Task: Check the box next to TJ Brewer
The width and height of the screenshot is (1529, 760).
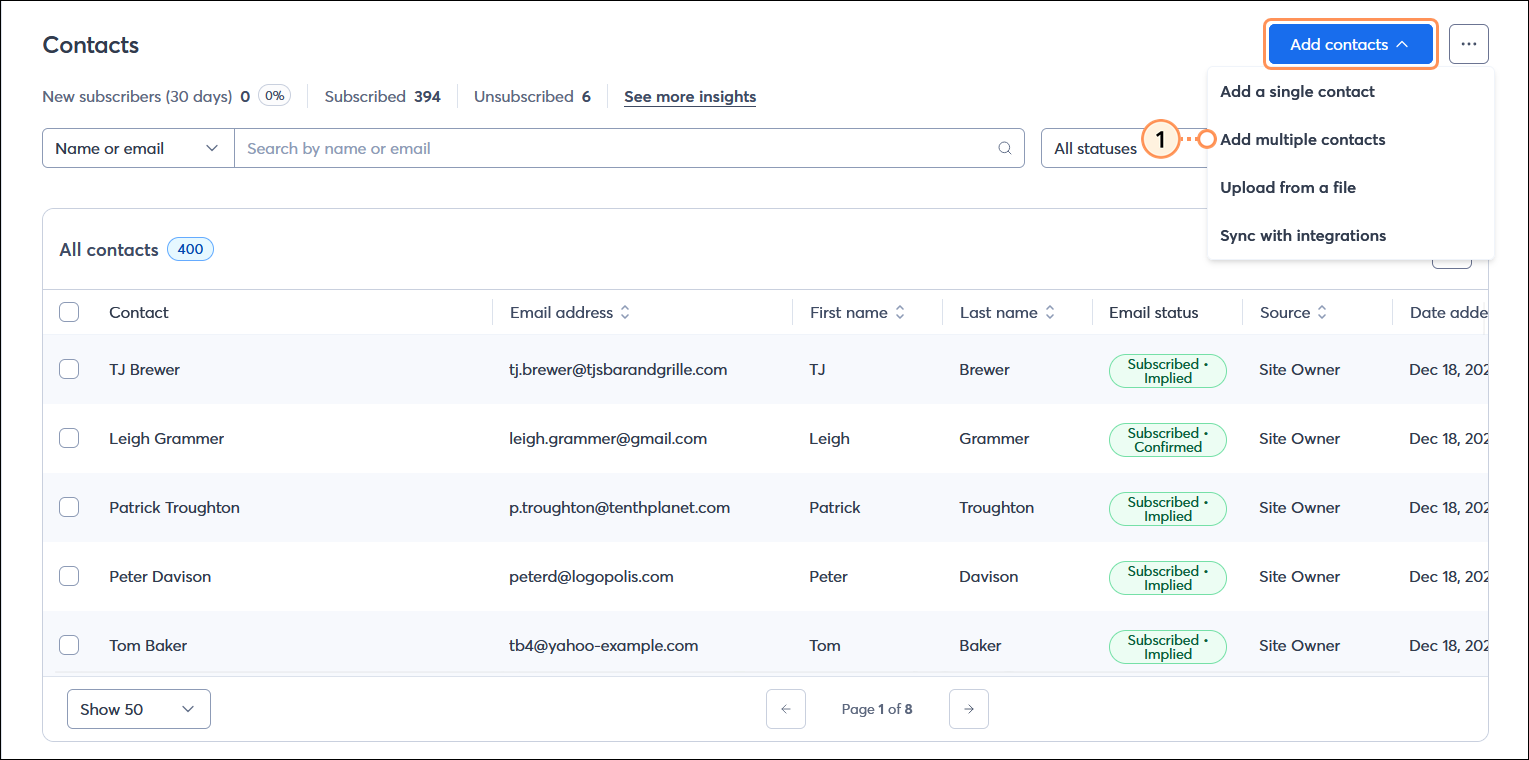Action: point(69,369)
